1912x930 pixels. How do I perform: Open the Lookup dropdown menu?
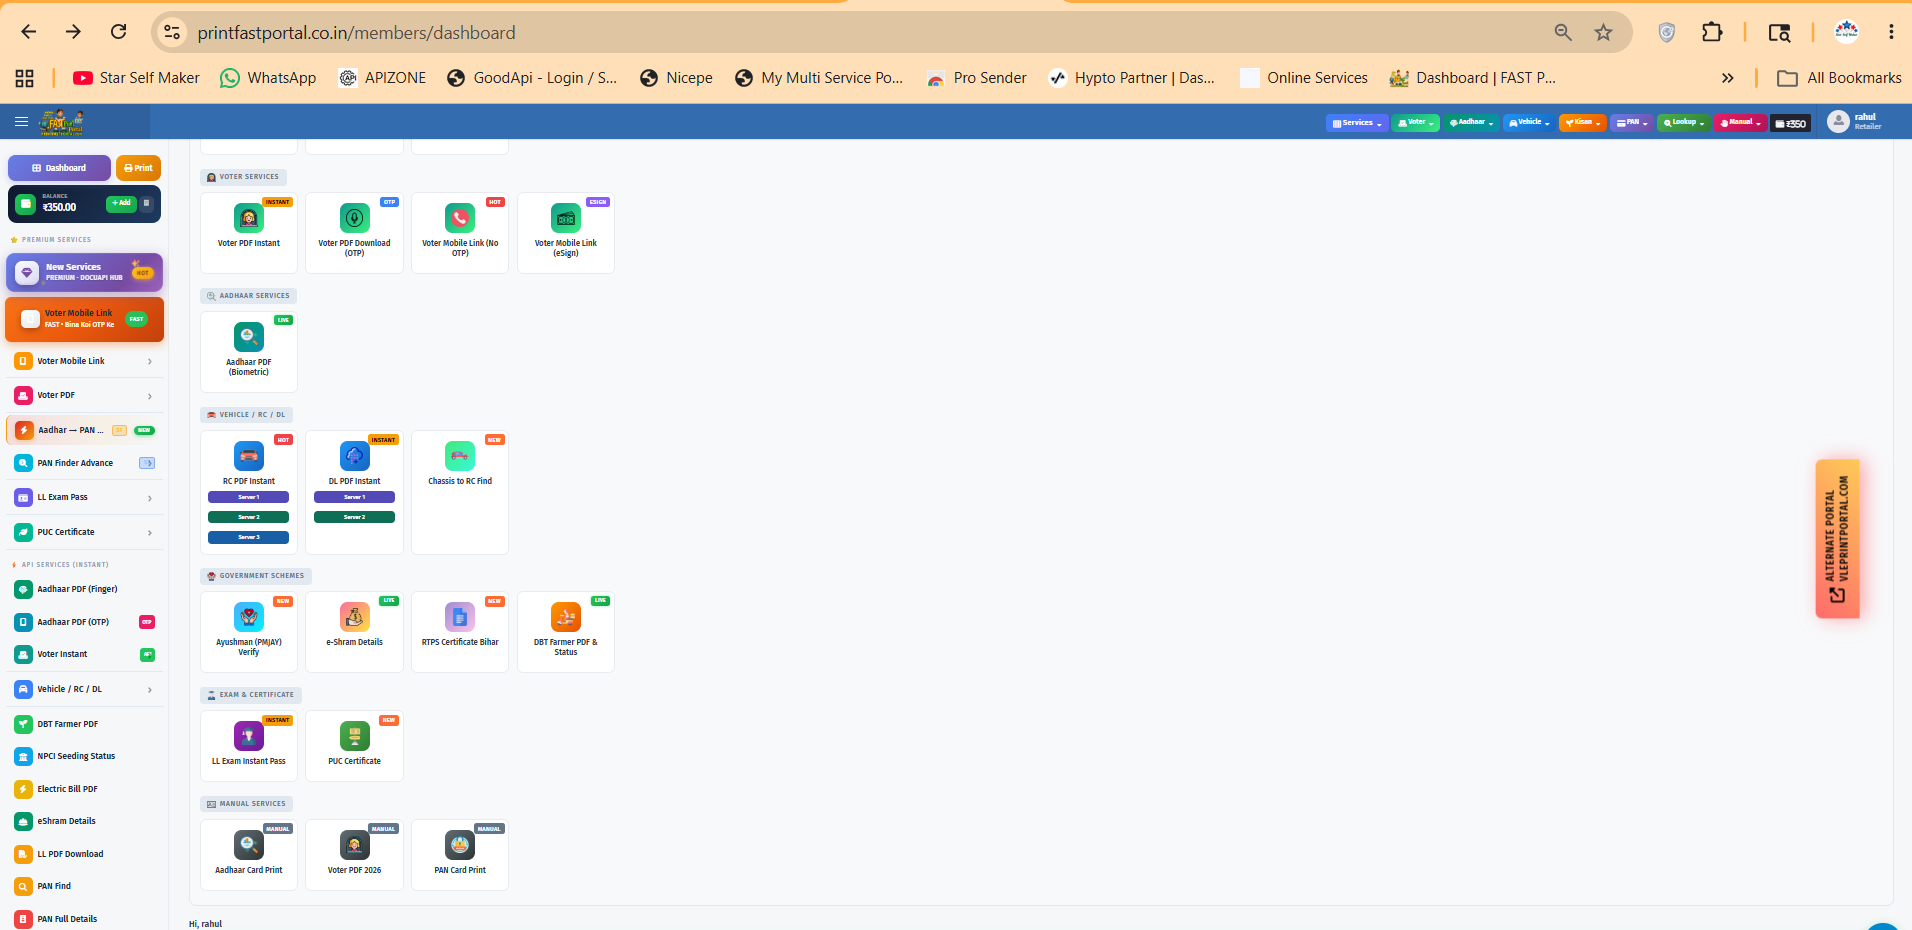1683,123
